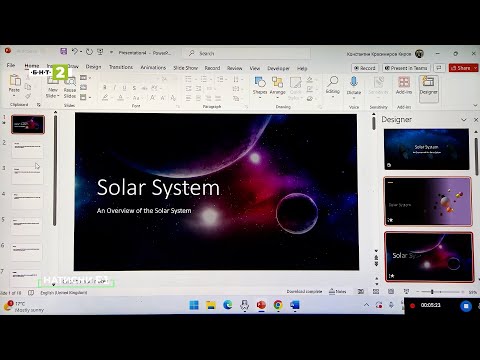Click the Font Color icon
The image size is (480, 360).
tap(120, 98)
